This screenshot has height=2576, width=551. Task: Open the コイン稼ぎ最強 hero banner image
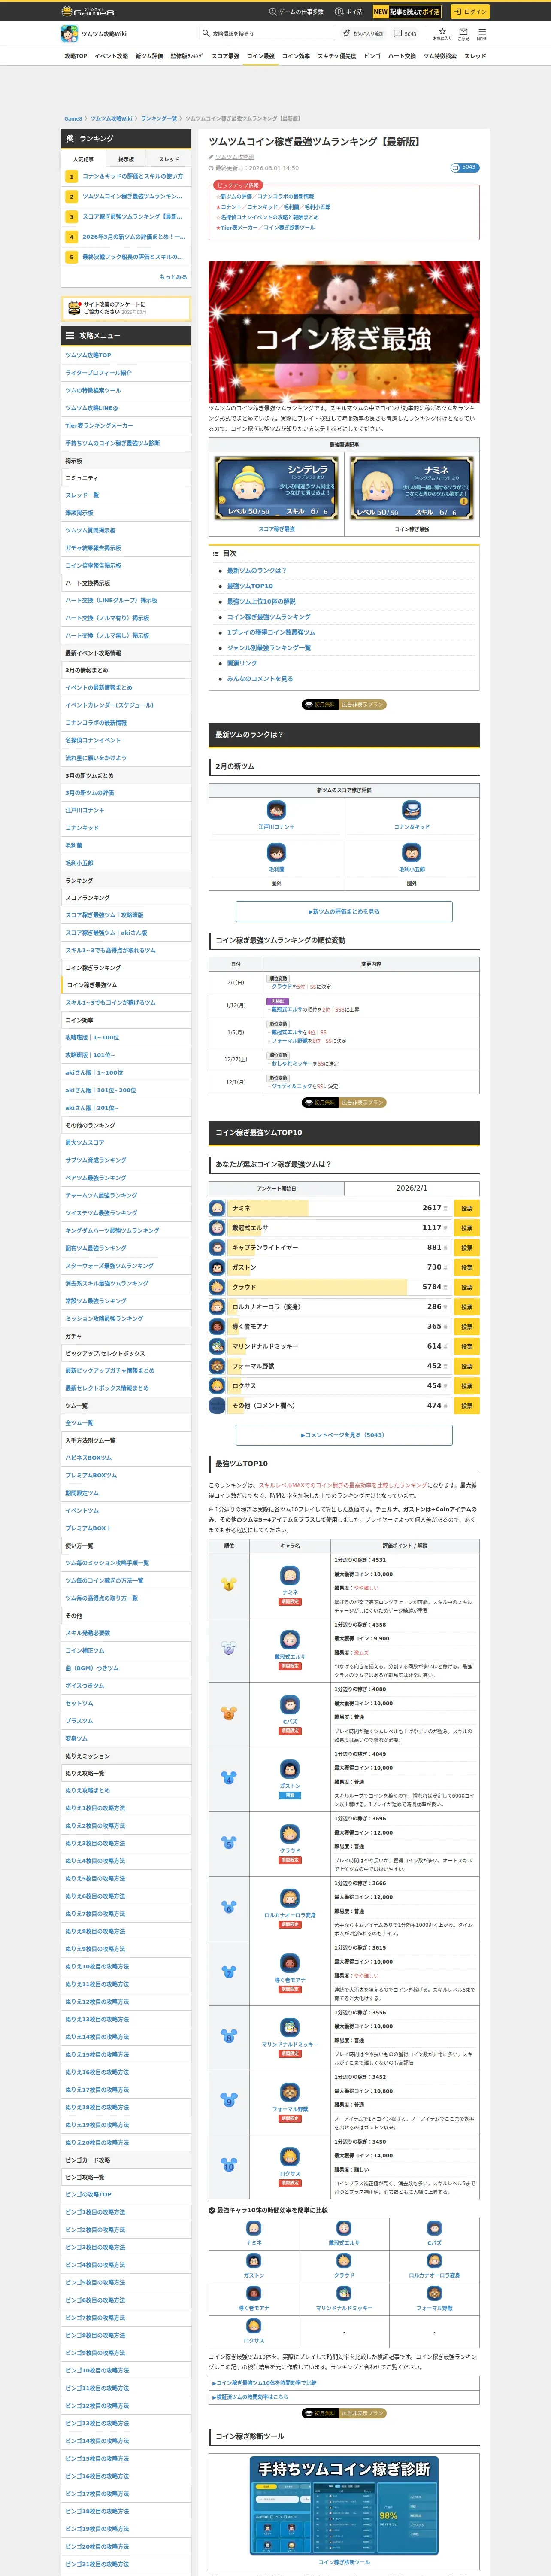coord(344,332)
